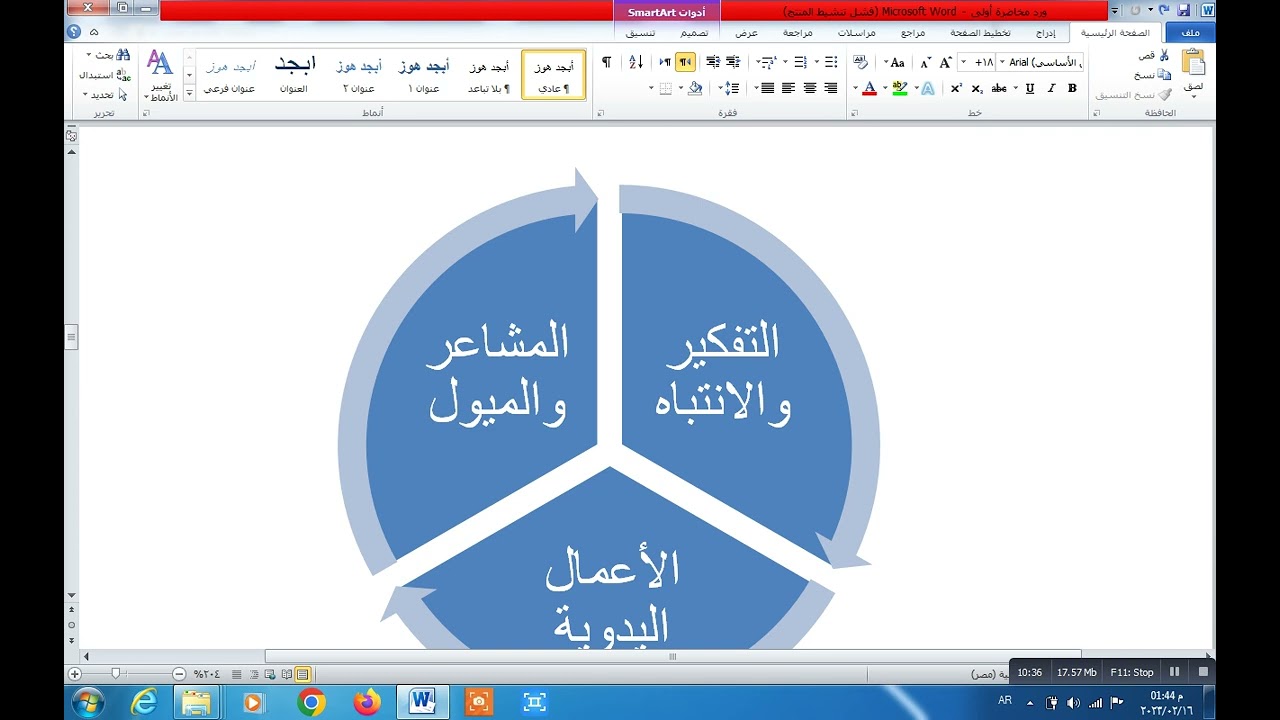The height and width of the screenshot is (720, 1280).
Task: Switch to مراسلات Mailings tab
Action: pos(857,33)
